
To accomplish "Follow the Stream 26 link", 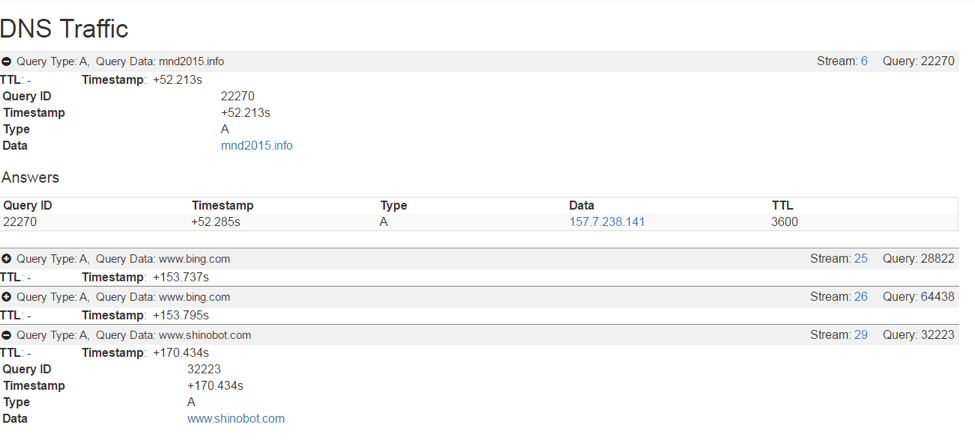I will (860, 297).
